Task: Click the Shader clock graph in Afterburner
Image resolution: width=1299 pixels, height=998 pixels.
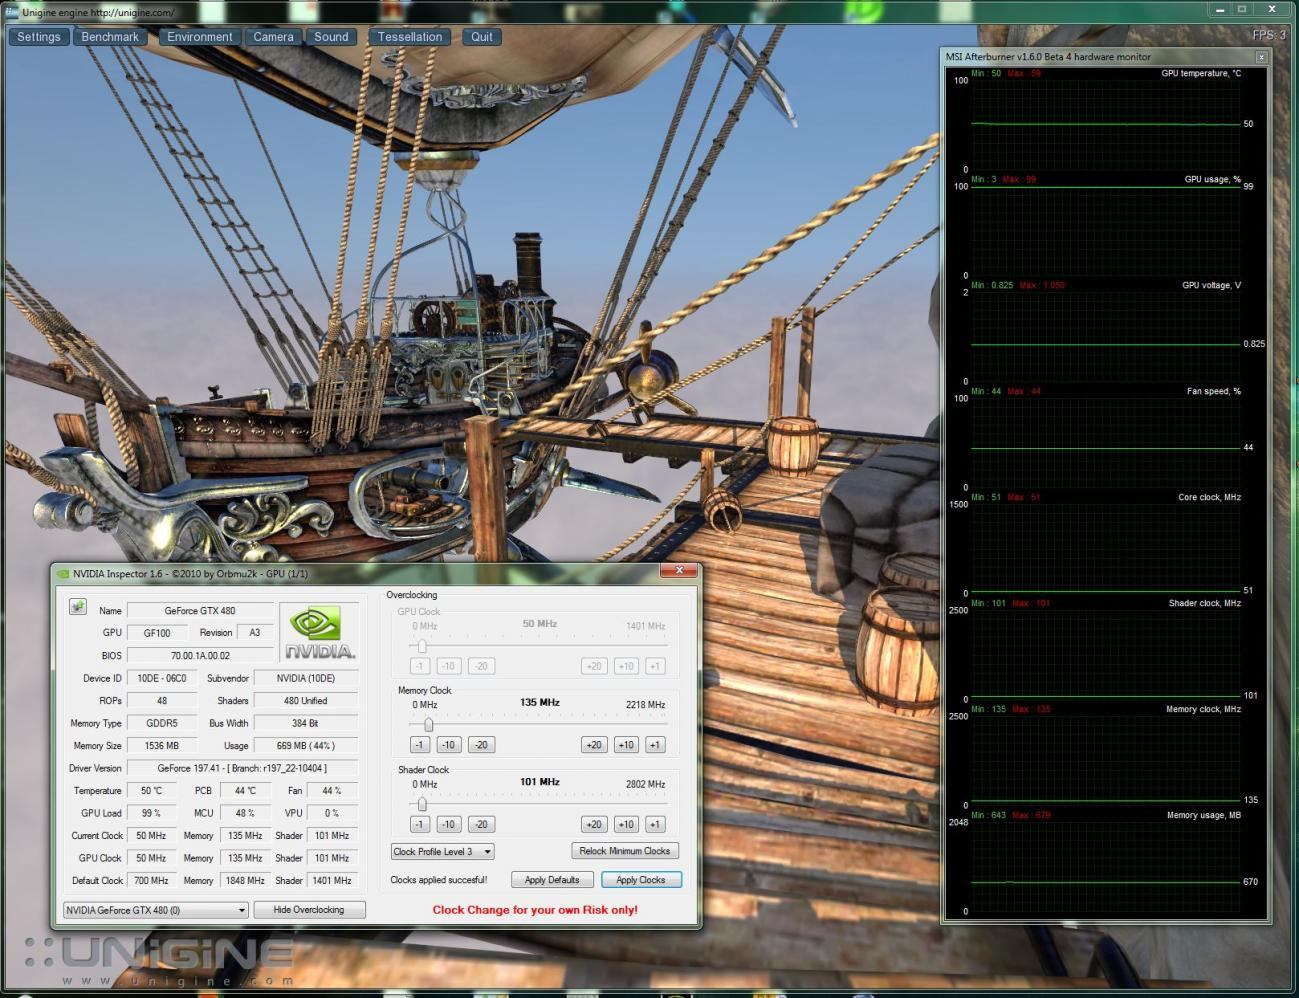Action: [x=1105, y=654]
